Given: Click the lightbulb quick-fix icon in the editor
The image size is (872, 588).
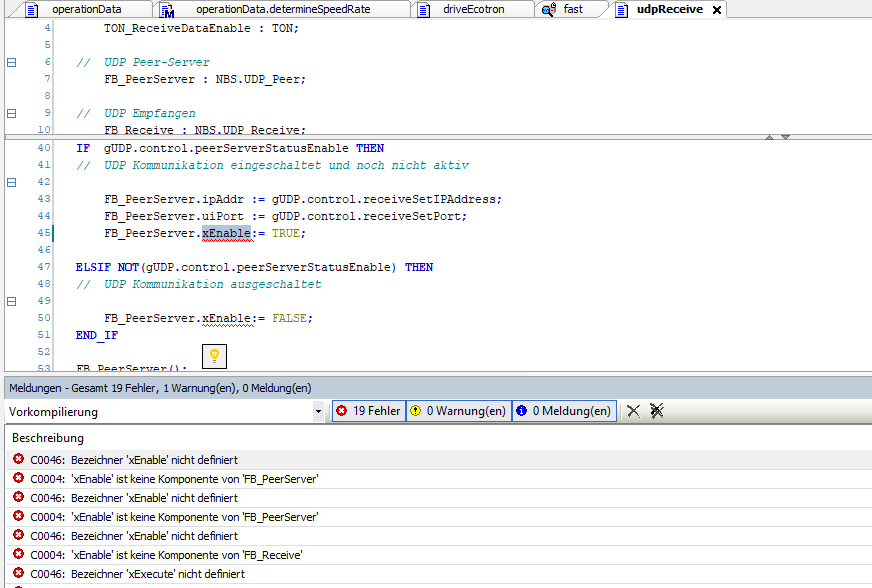Looking at the screenshot, I should 214,356.
